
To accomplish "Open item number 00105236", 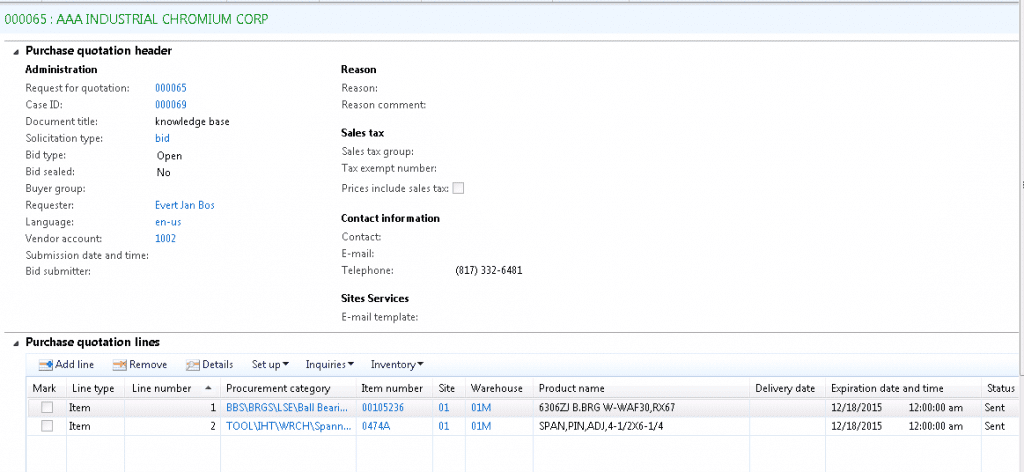I will click(384, 408).
